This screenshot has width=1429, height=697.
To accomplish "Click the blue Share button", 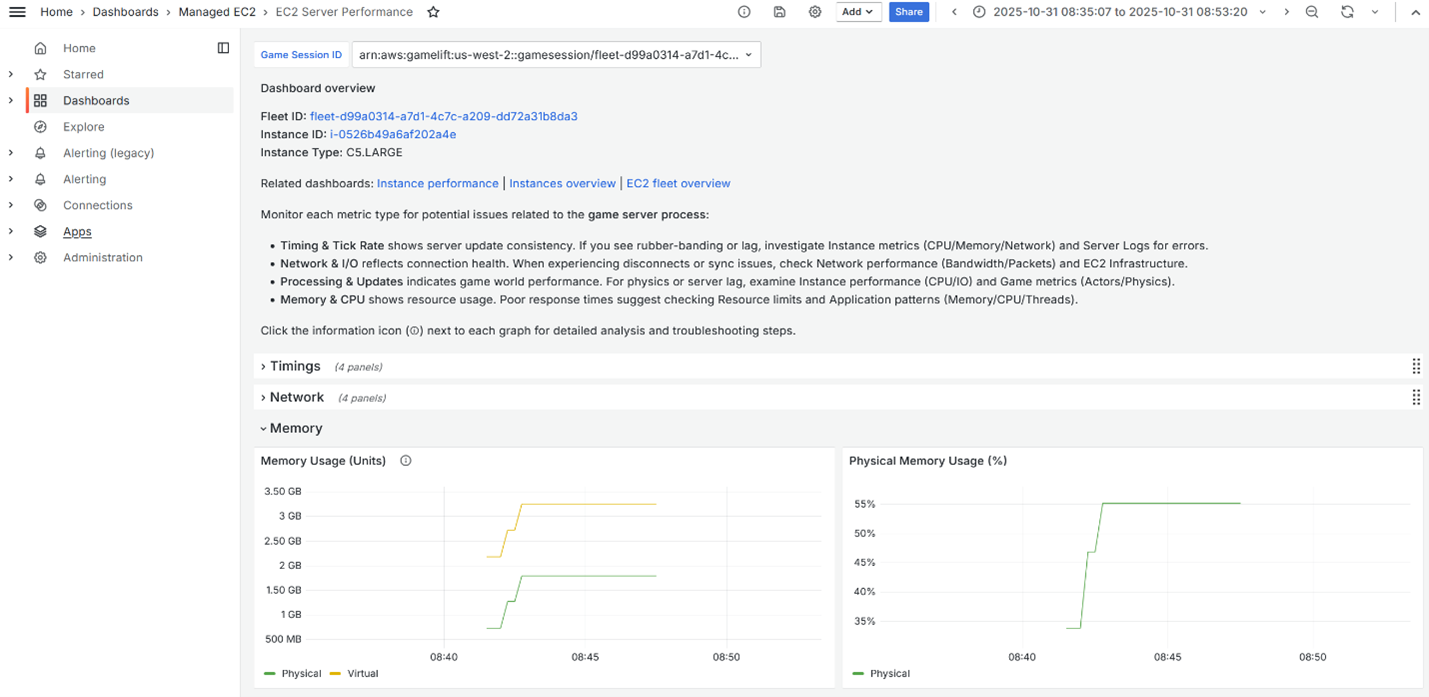I will (908, 12).
